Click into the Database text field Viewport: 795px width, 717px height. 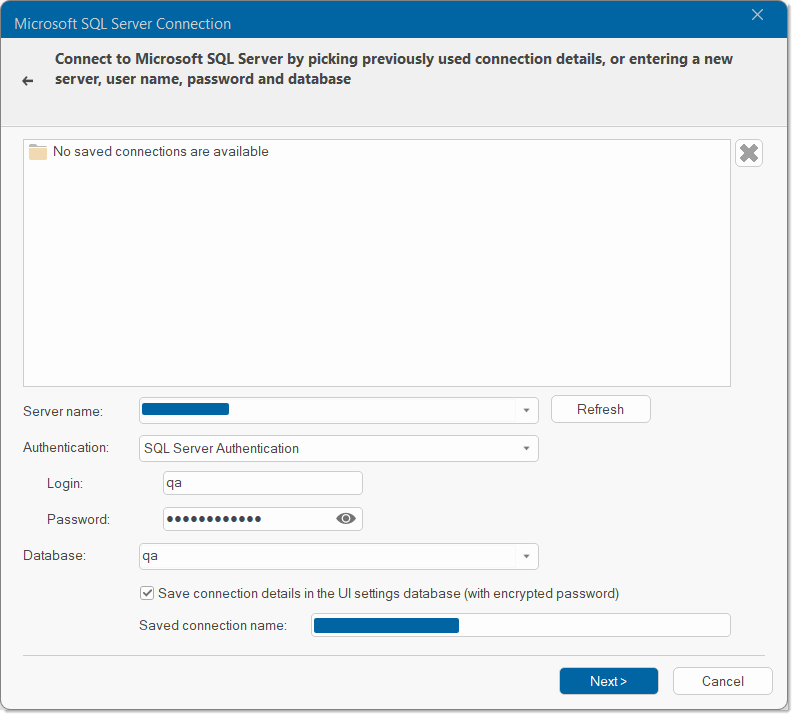tap(329, 558)
